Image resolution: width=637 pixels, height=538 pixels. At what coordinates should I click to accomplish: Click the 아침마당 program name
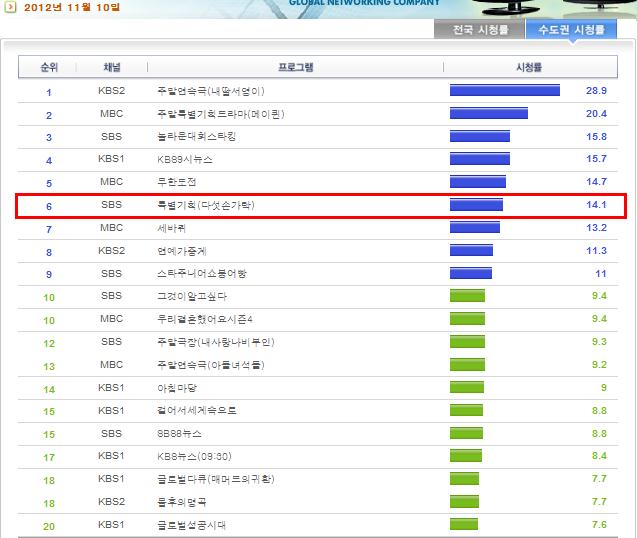point(177,388)
